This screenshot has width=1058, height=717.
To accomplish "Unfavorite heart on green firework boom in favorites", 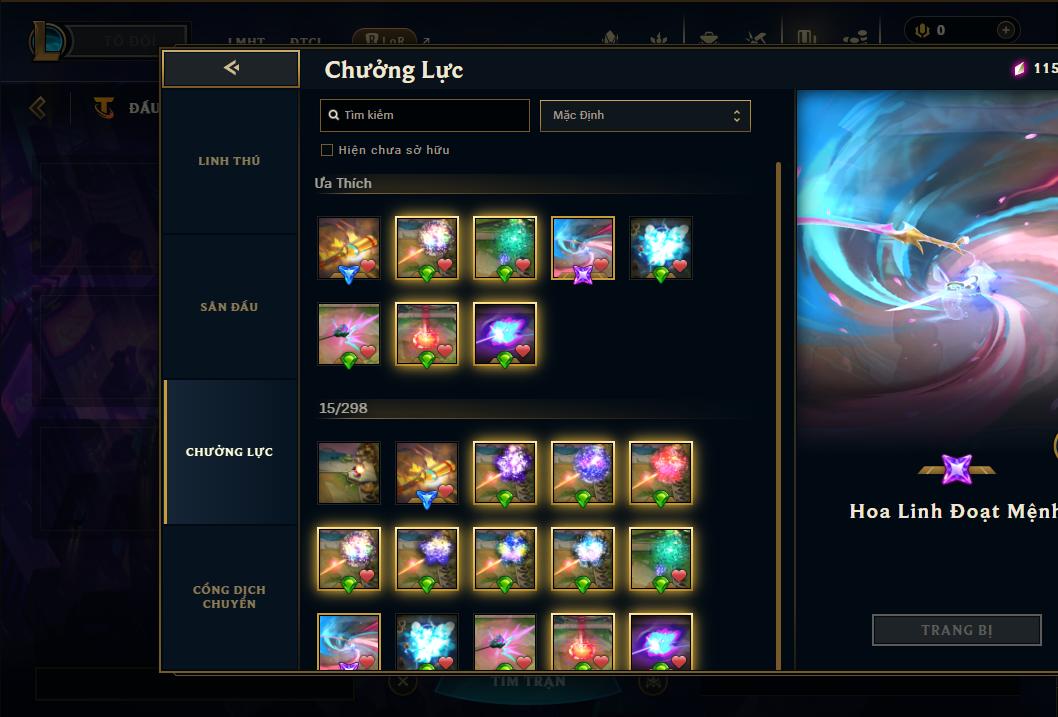I will 523,265.
